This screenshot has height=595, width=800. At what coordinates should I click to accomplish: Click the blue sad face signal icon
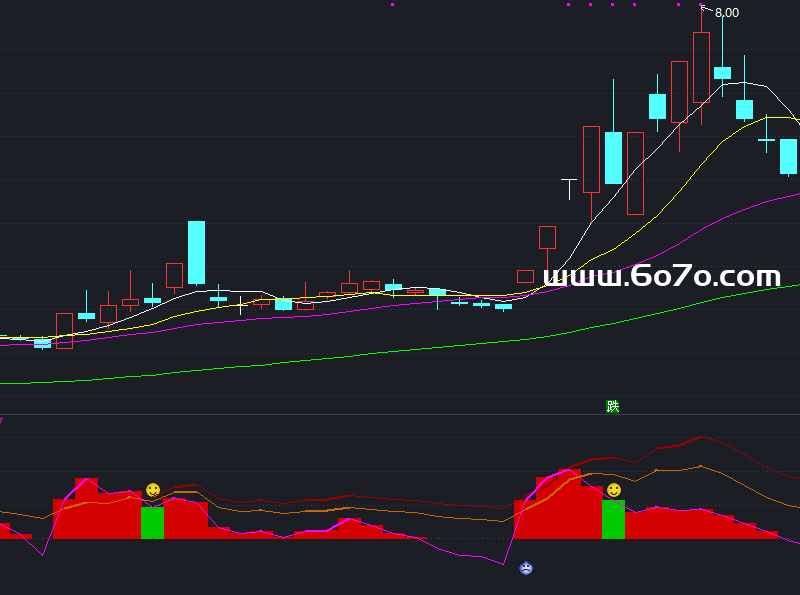[x=526, y=569]
